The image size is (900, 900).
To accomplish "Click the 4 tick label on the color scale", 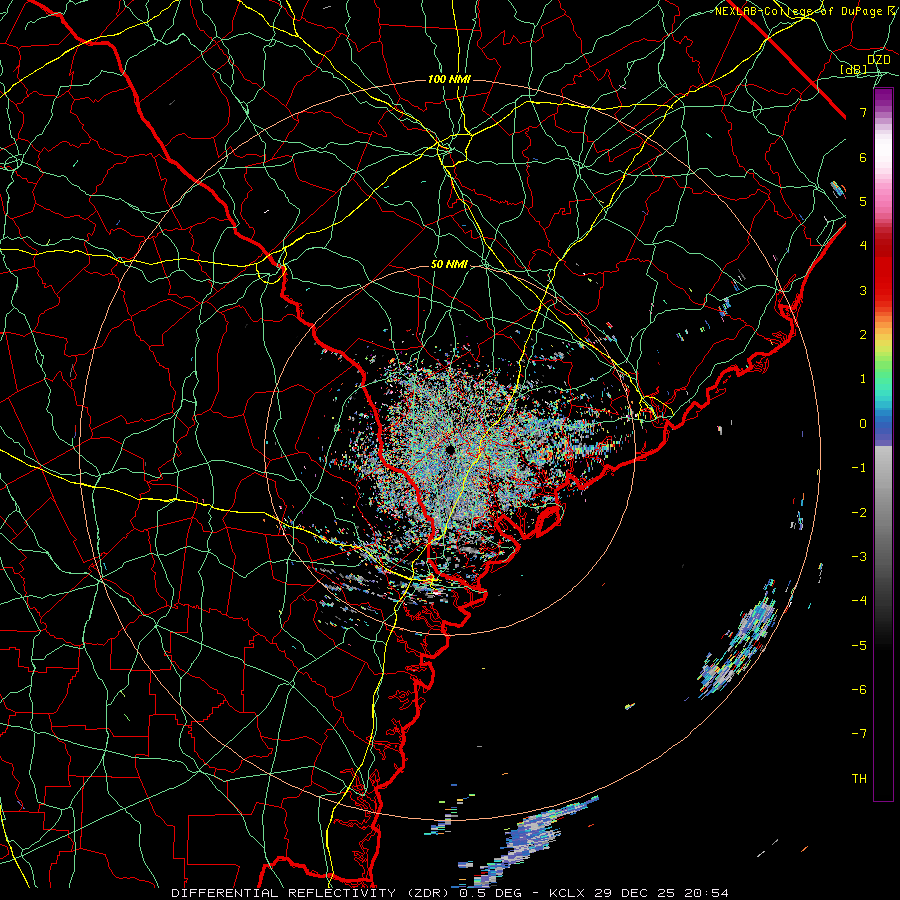I will pos(863,246).
